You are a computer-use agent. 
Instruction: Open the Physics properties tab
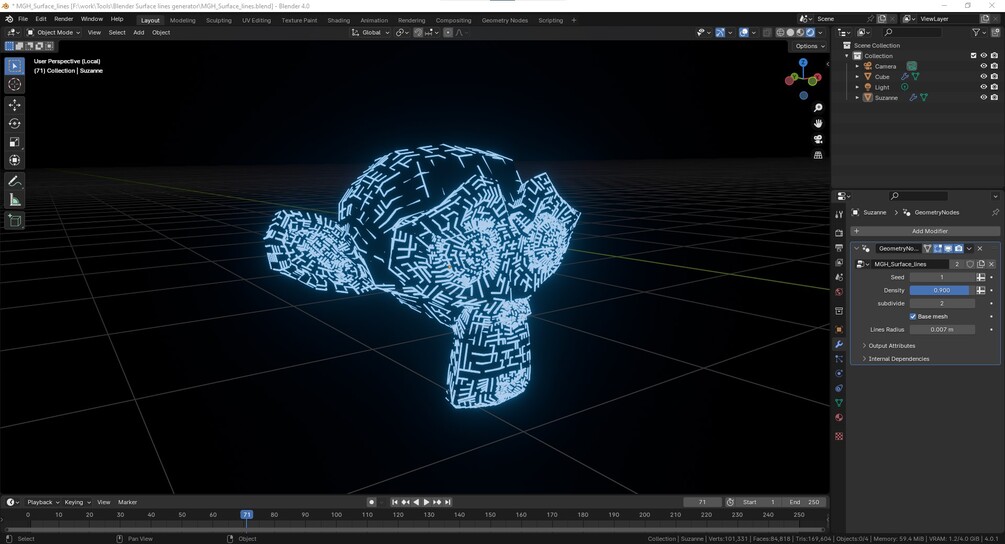pos(839,374)
